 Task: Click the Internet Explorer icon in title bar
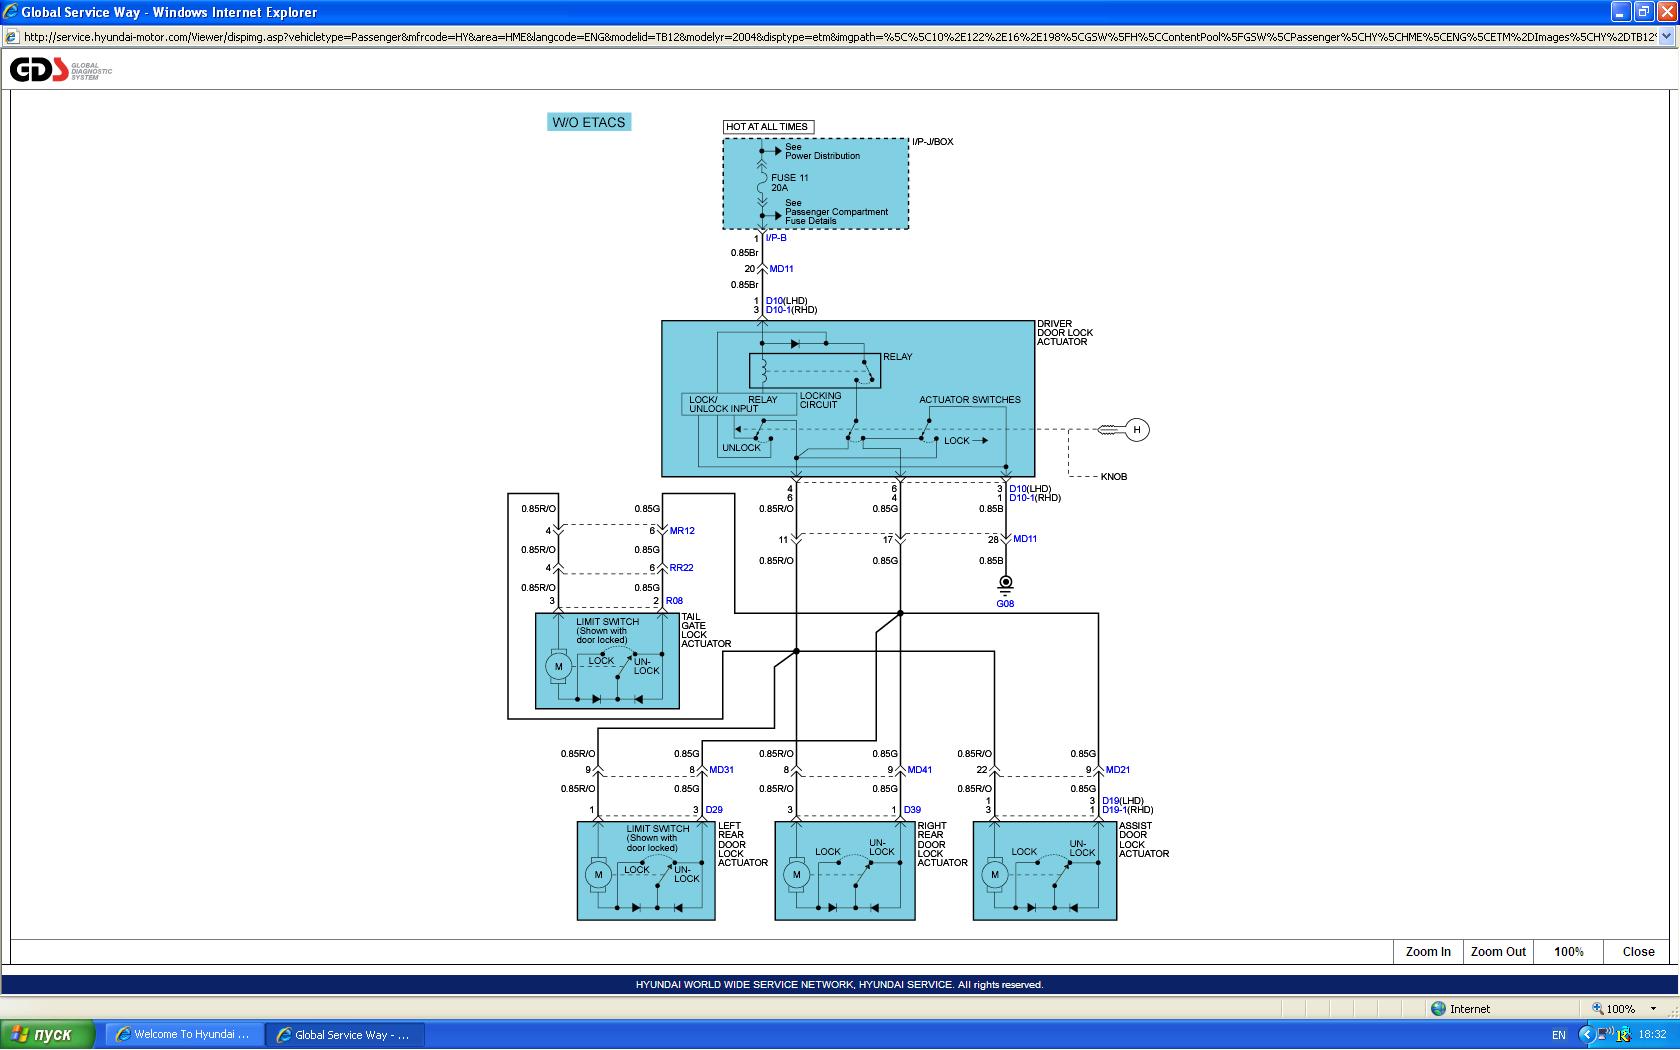(x=11, y=12)
